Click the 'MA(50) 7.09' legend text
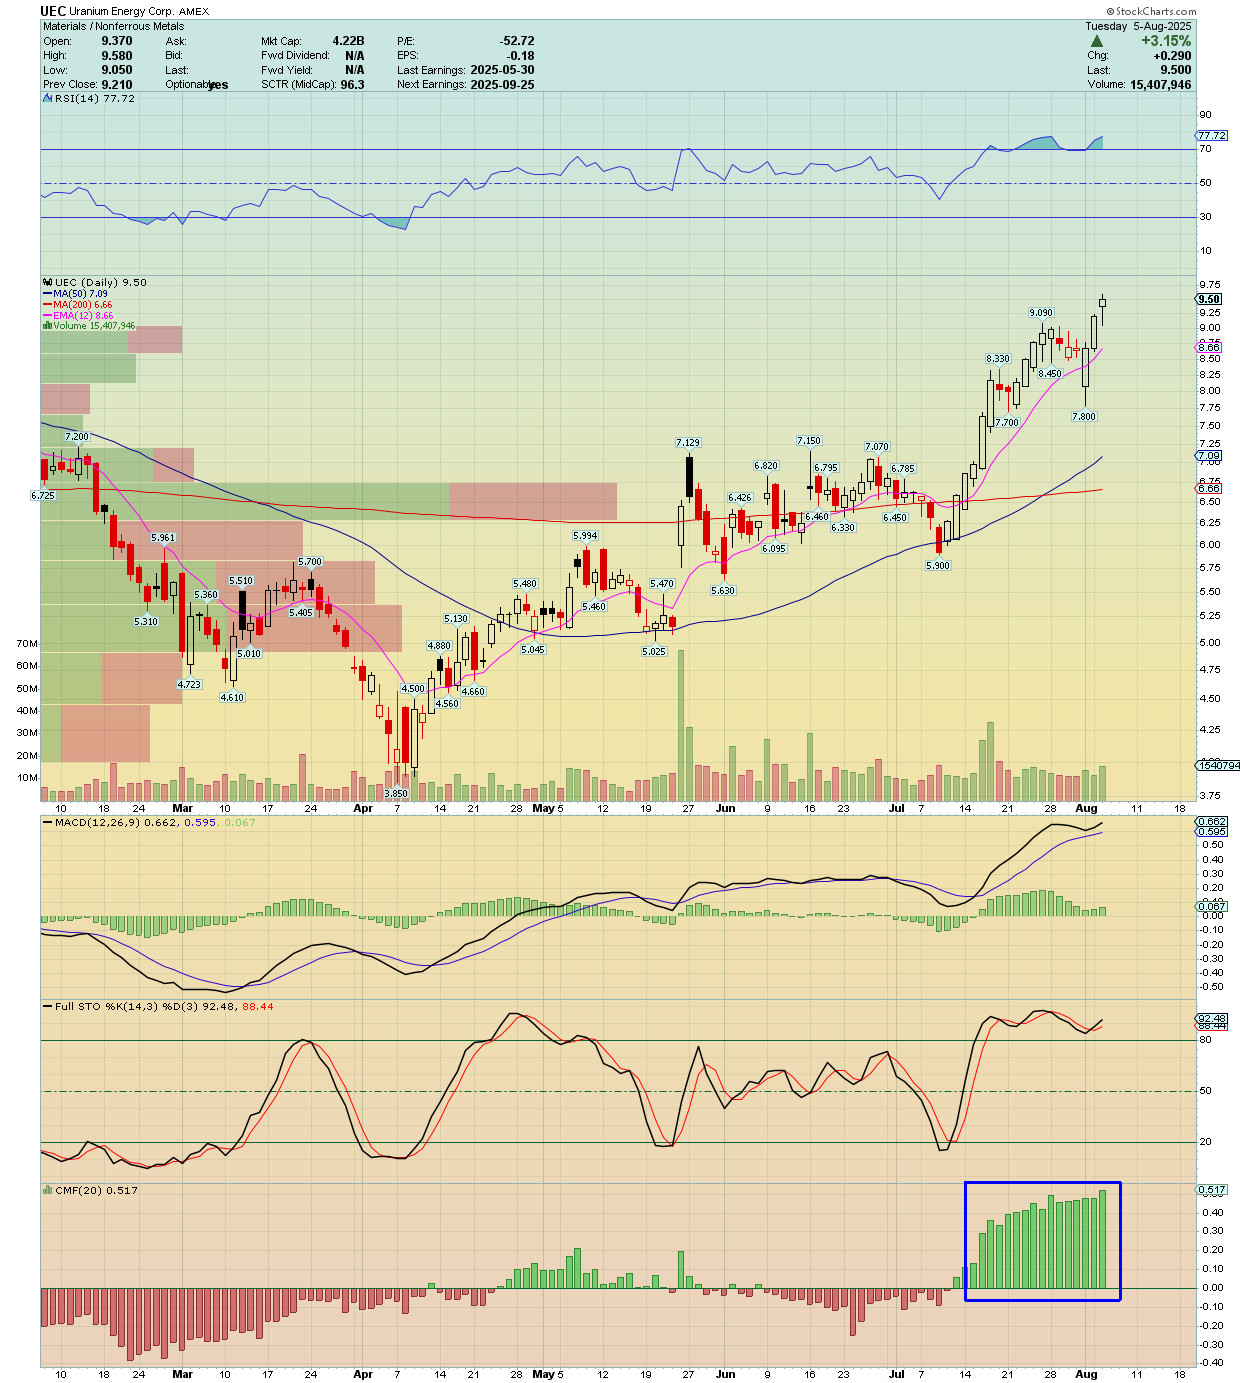The height and width of the screenshot is (1383, 1240). 80,294
